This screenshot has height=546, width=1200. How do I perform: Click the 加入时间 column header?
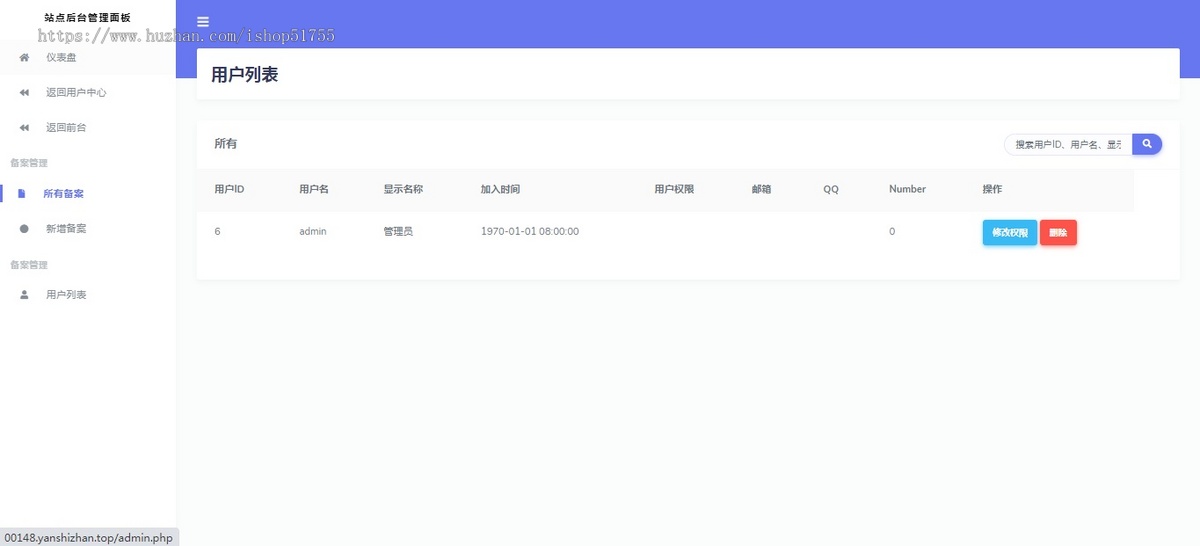pyautogui.click(x=500, y=189)
